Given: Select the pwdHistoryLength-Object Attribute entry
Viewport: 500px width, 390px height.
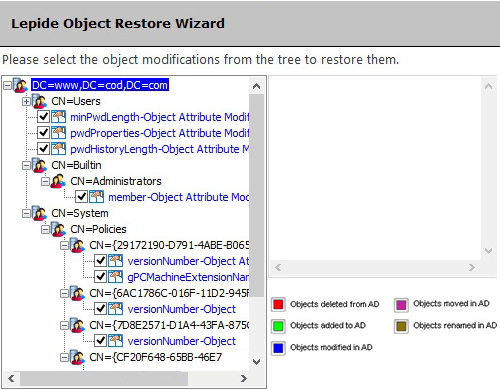Looking at the screenshot, I should pyautogui.click(x=159, y=149).
